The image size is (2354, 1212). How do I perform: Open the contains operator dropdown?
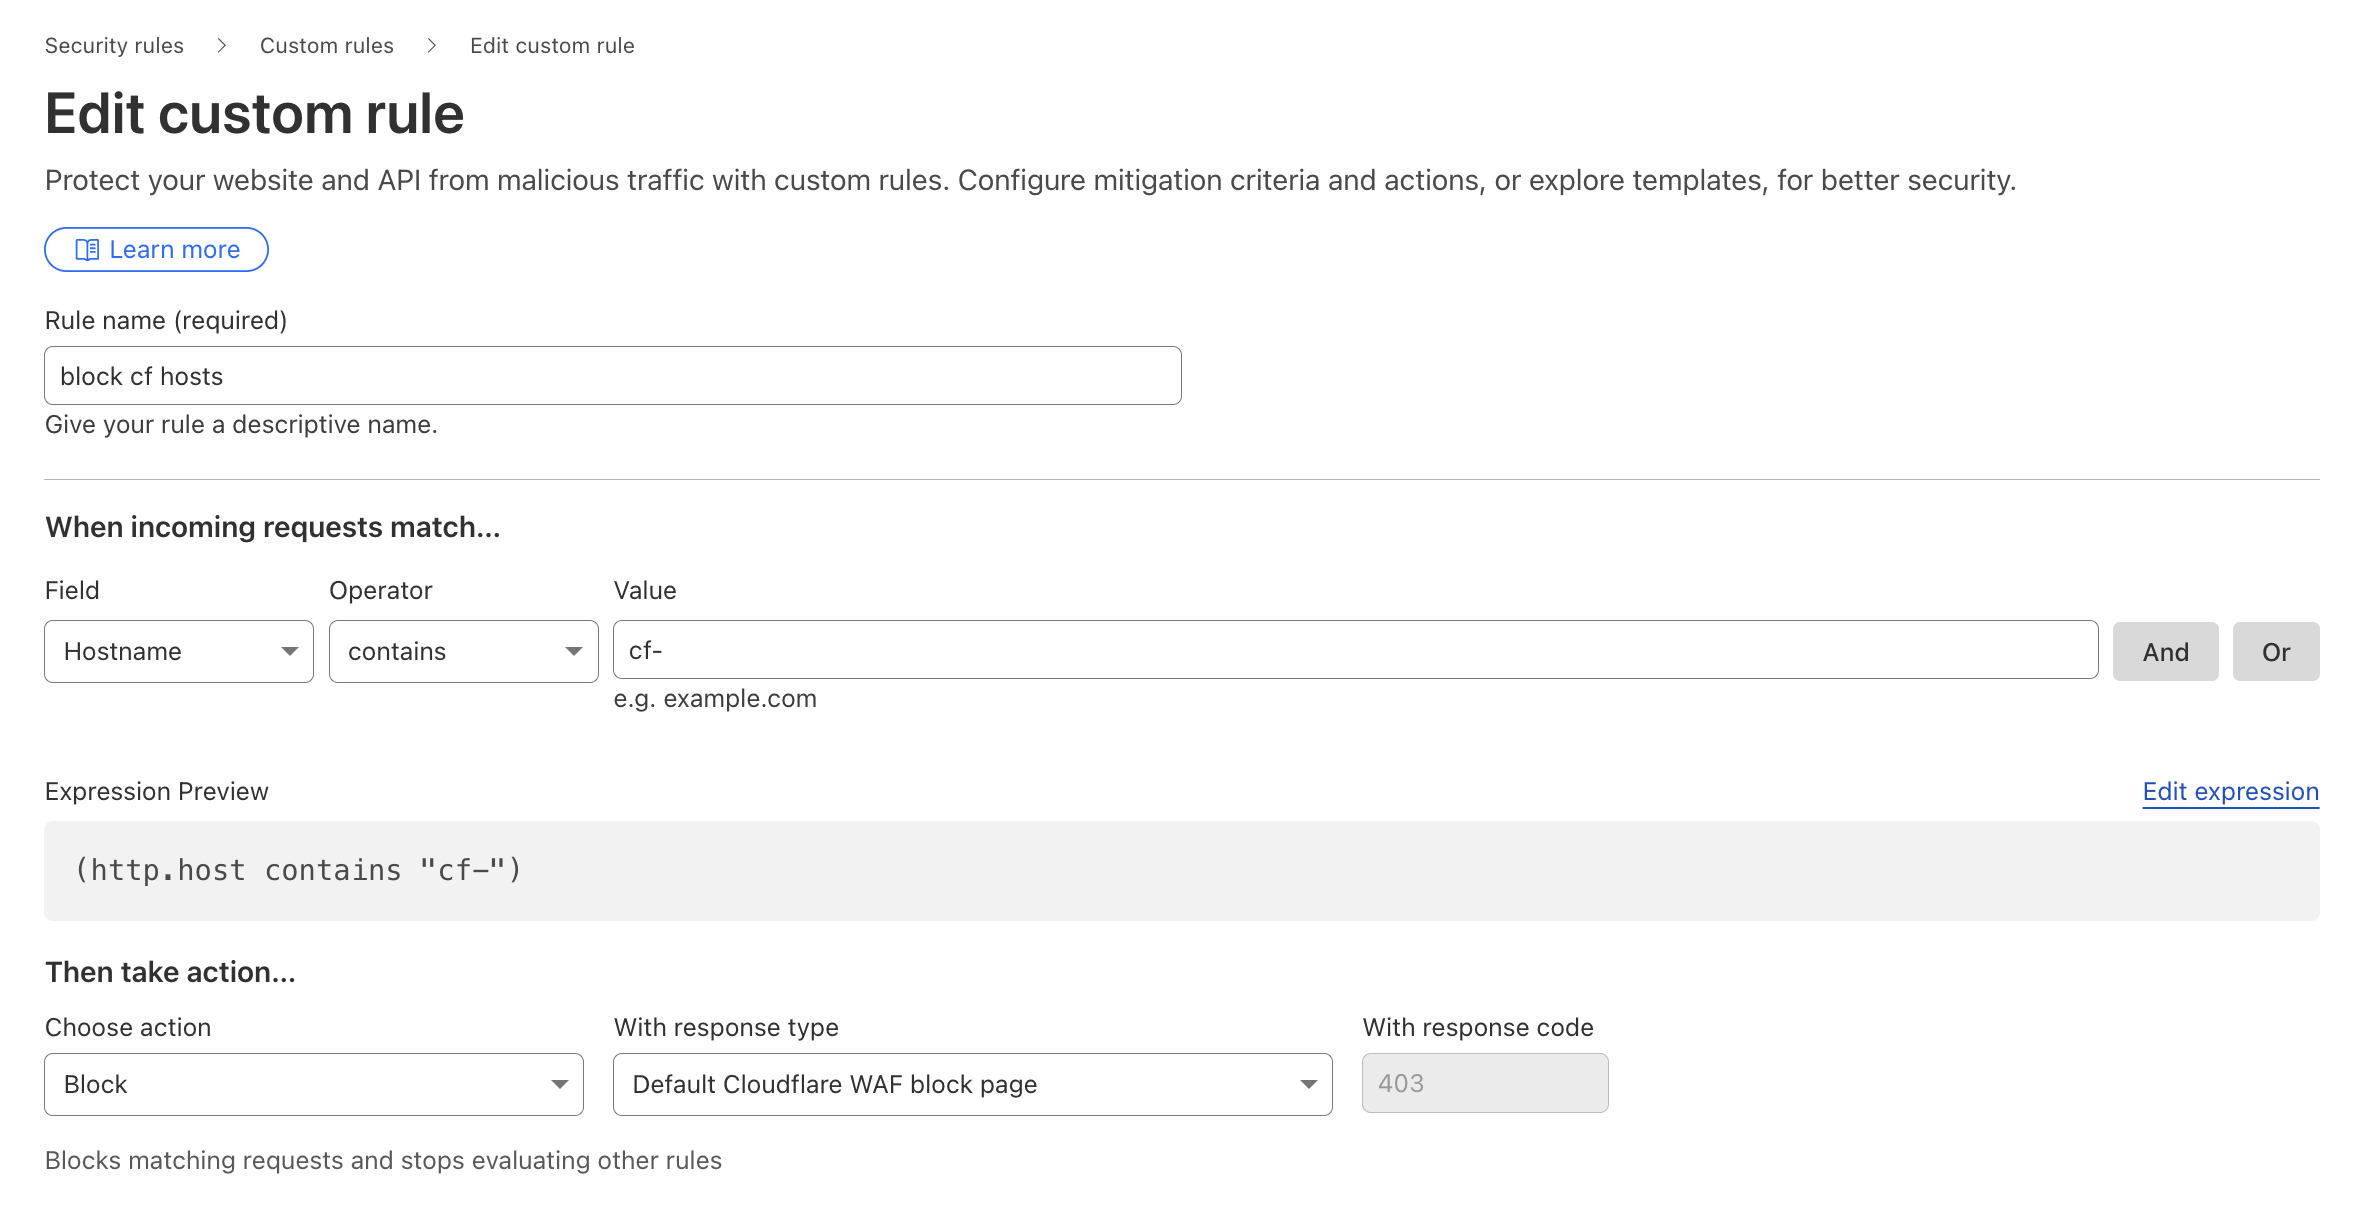tap(463, 652)
